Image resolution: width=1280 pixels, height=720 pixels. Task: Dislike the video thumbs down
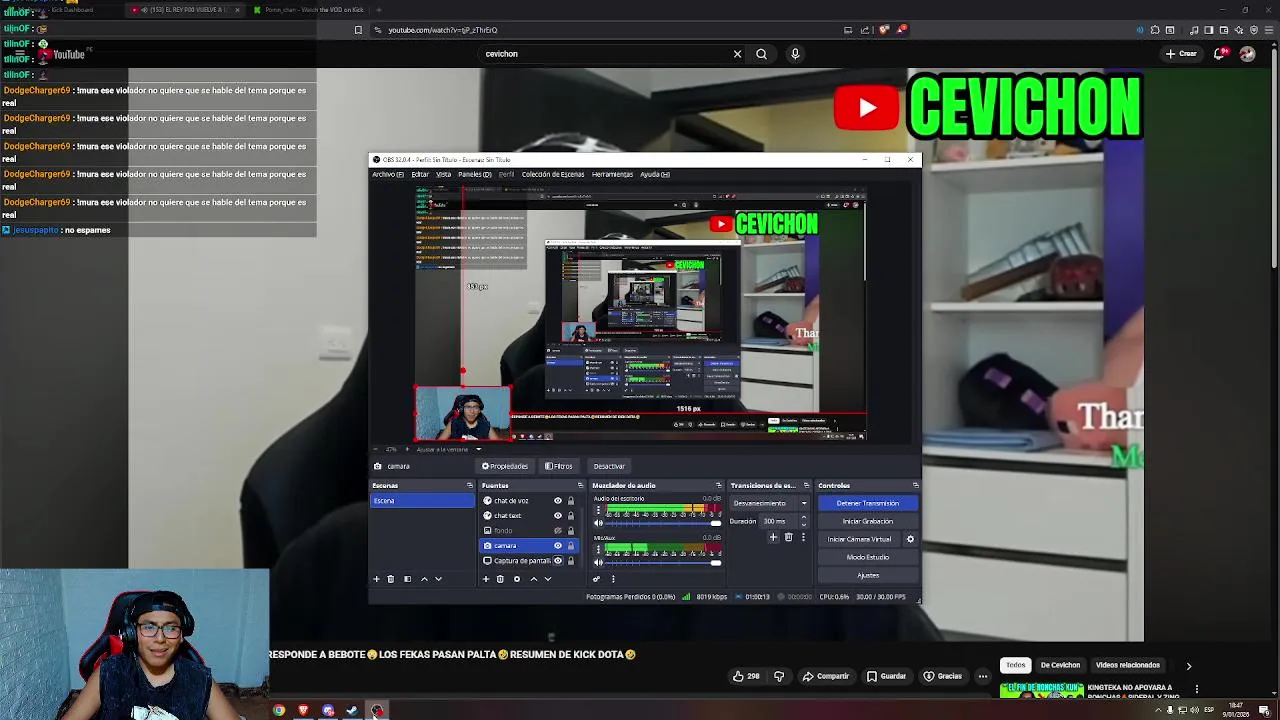[x=779, y=676]
